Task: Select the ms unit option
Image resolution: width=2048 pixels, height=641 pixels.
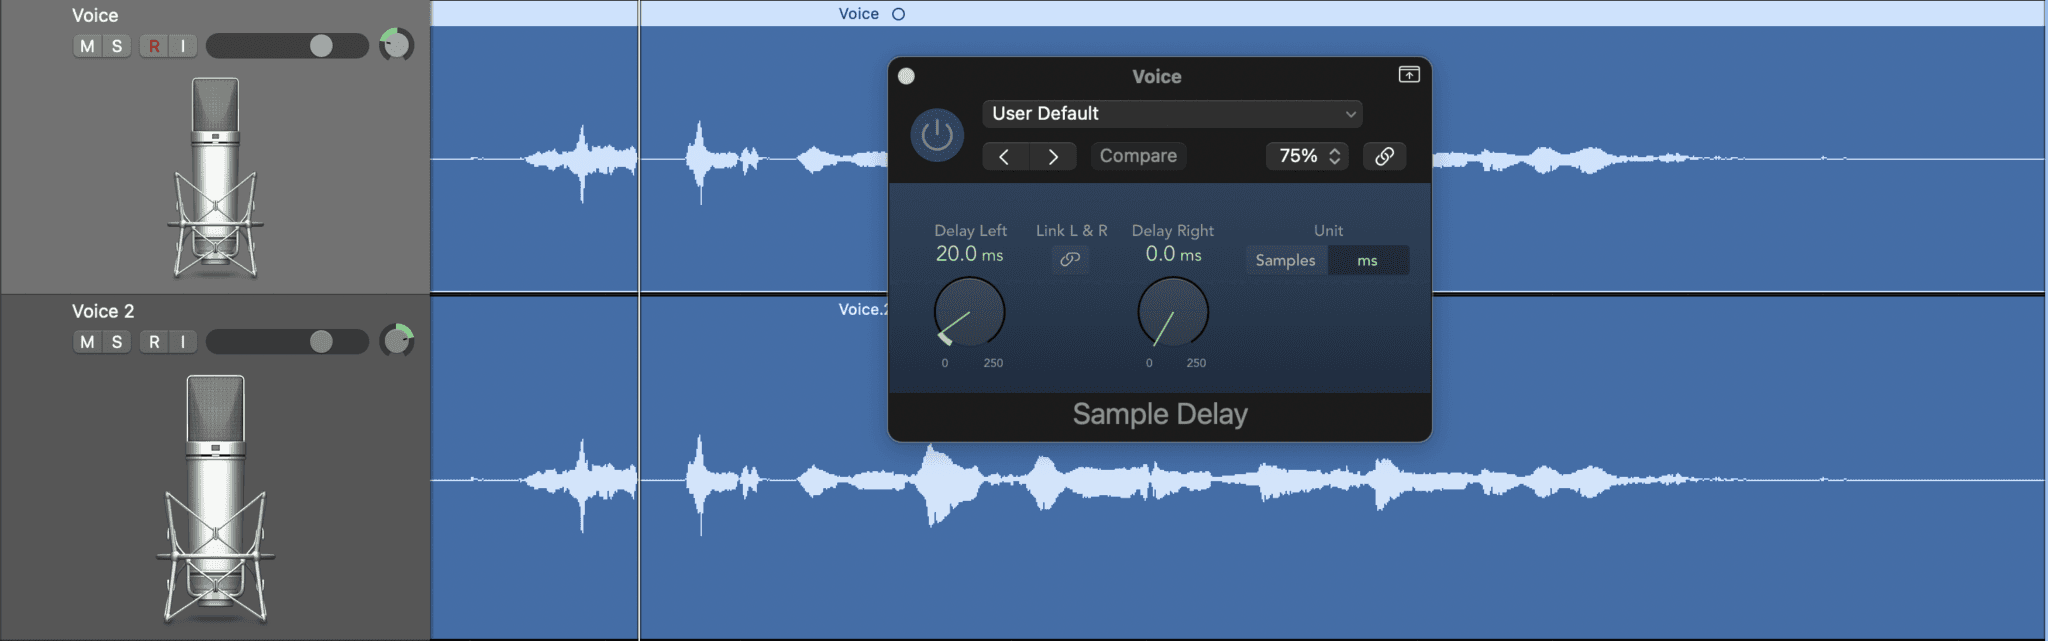Action: pyautogui.click(x=1367, y=260)
